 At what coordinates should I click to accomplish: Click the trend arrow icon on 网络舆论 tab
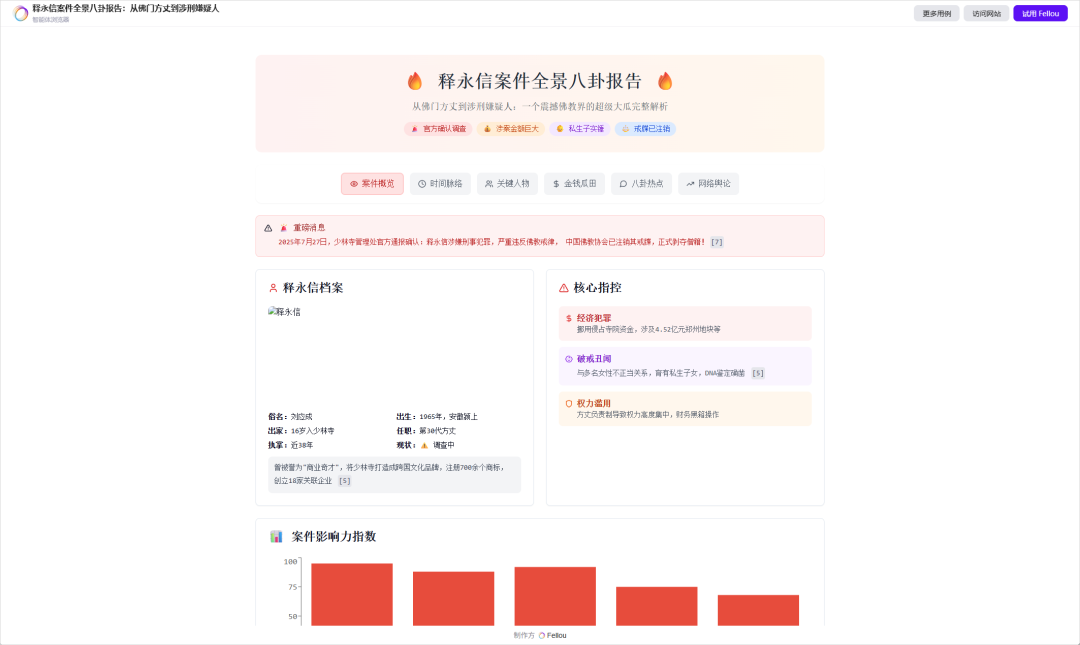tap(692, 183)
